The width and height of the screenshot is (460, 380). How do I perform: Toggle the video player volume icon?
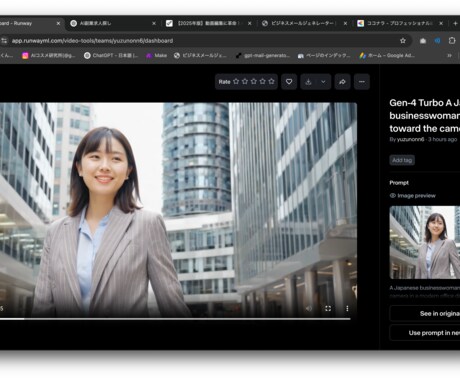tap(309, 309)
